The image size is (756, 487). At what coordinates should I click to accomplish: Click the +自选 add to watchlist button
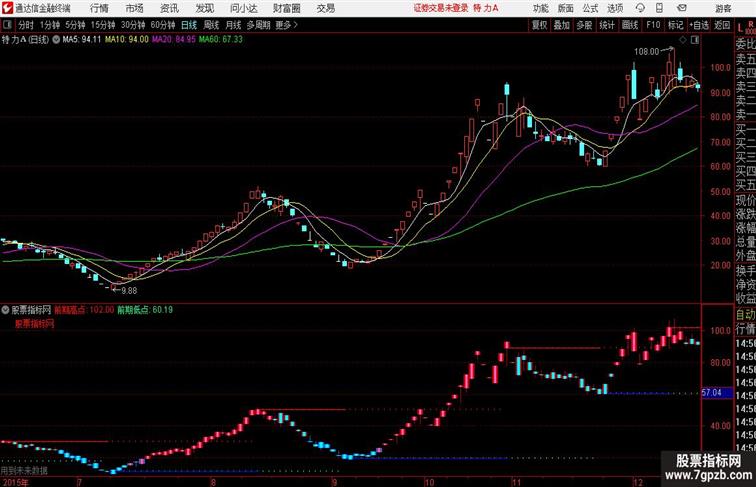click(x=699, y=25)
